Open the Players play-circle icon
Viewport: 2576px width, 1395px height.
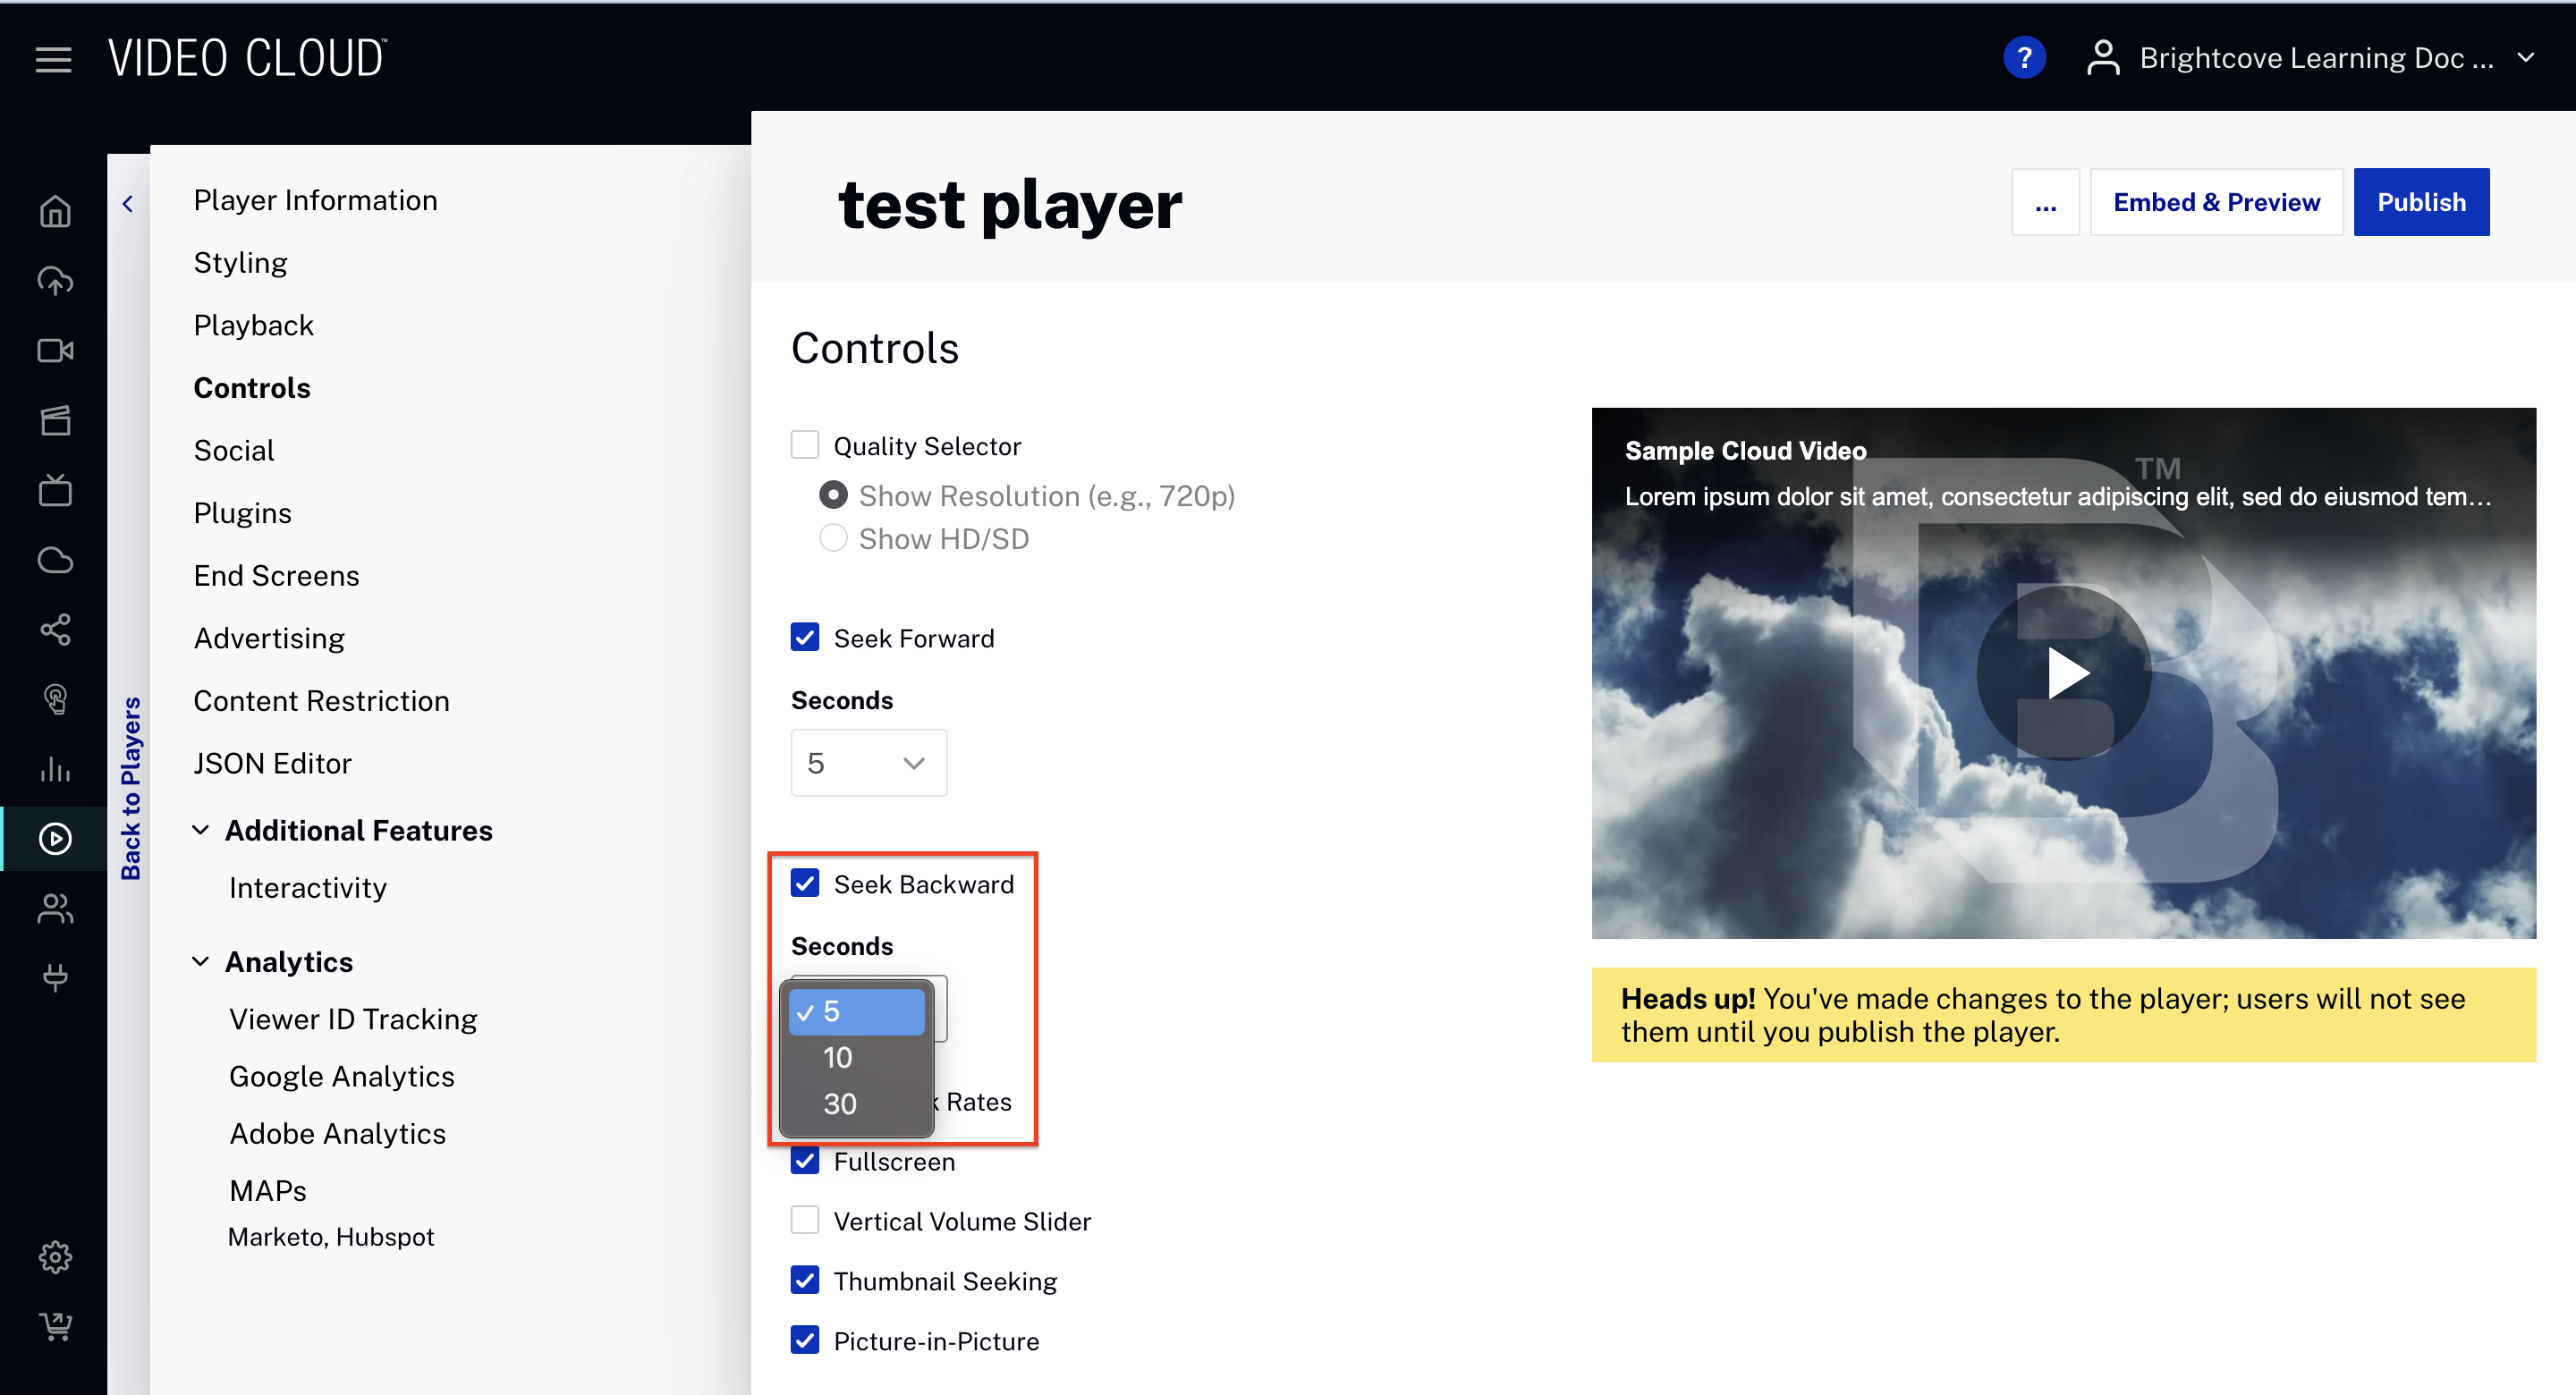pos(55,838)
